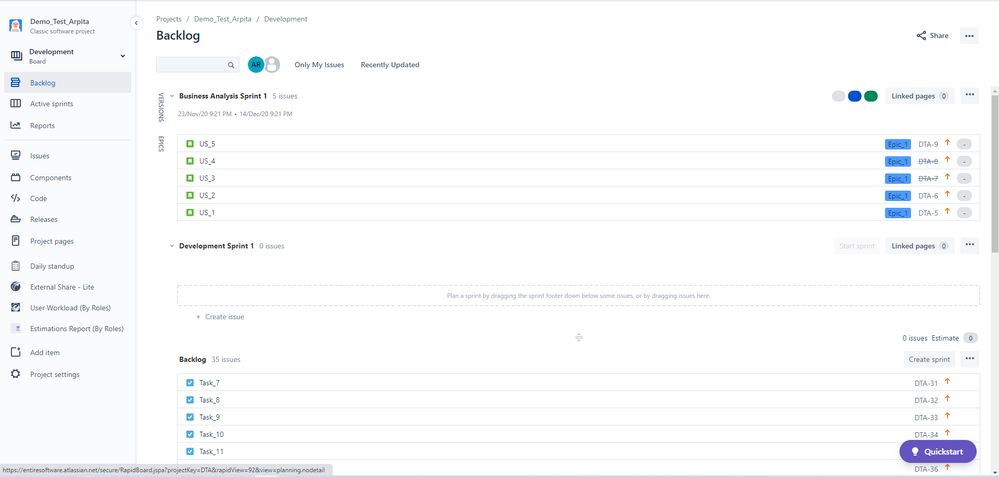Click the External Share - Lite icon
The image size is (999, 477).
[16, 287]
